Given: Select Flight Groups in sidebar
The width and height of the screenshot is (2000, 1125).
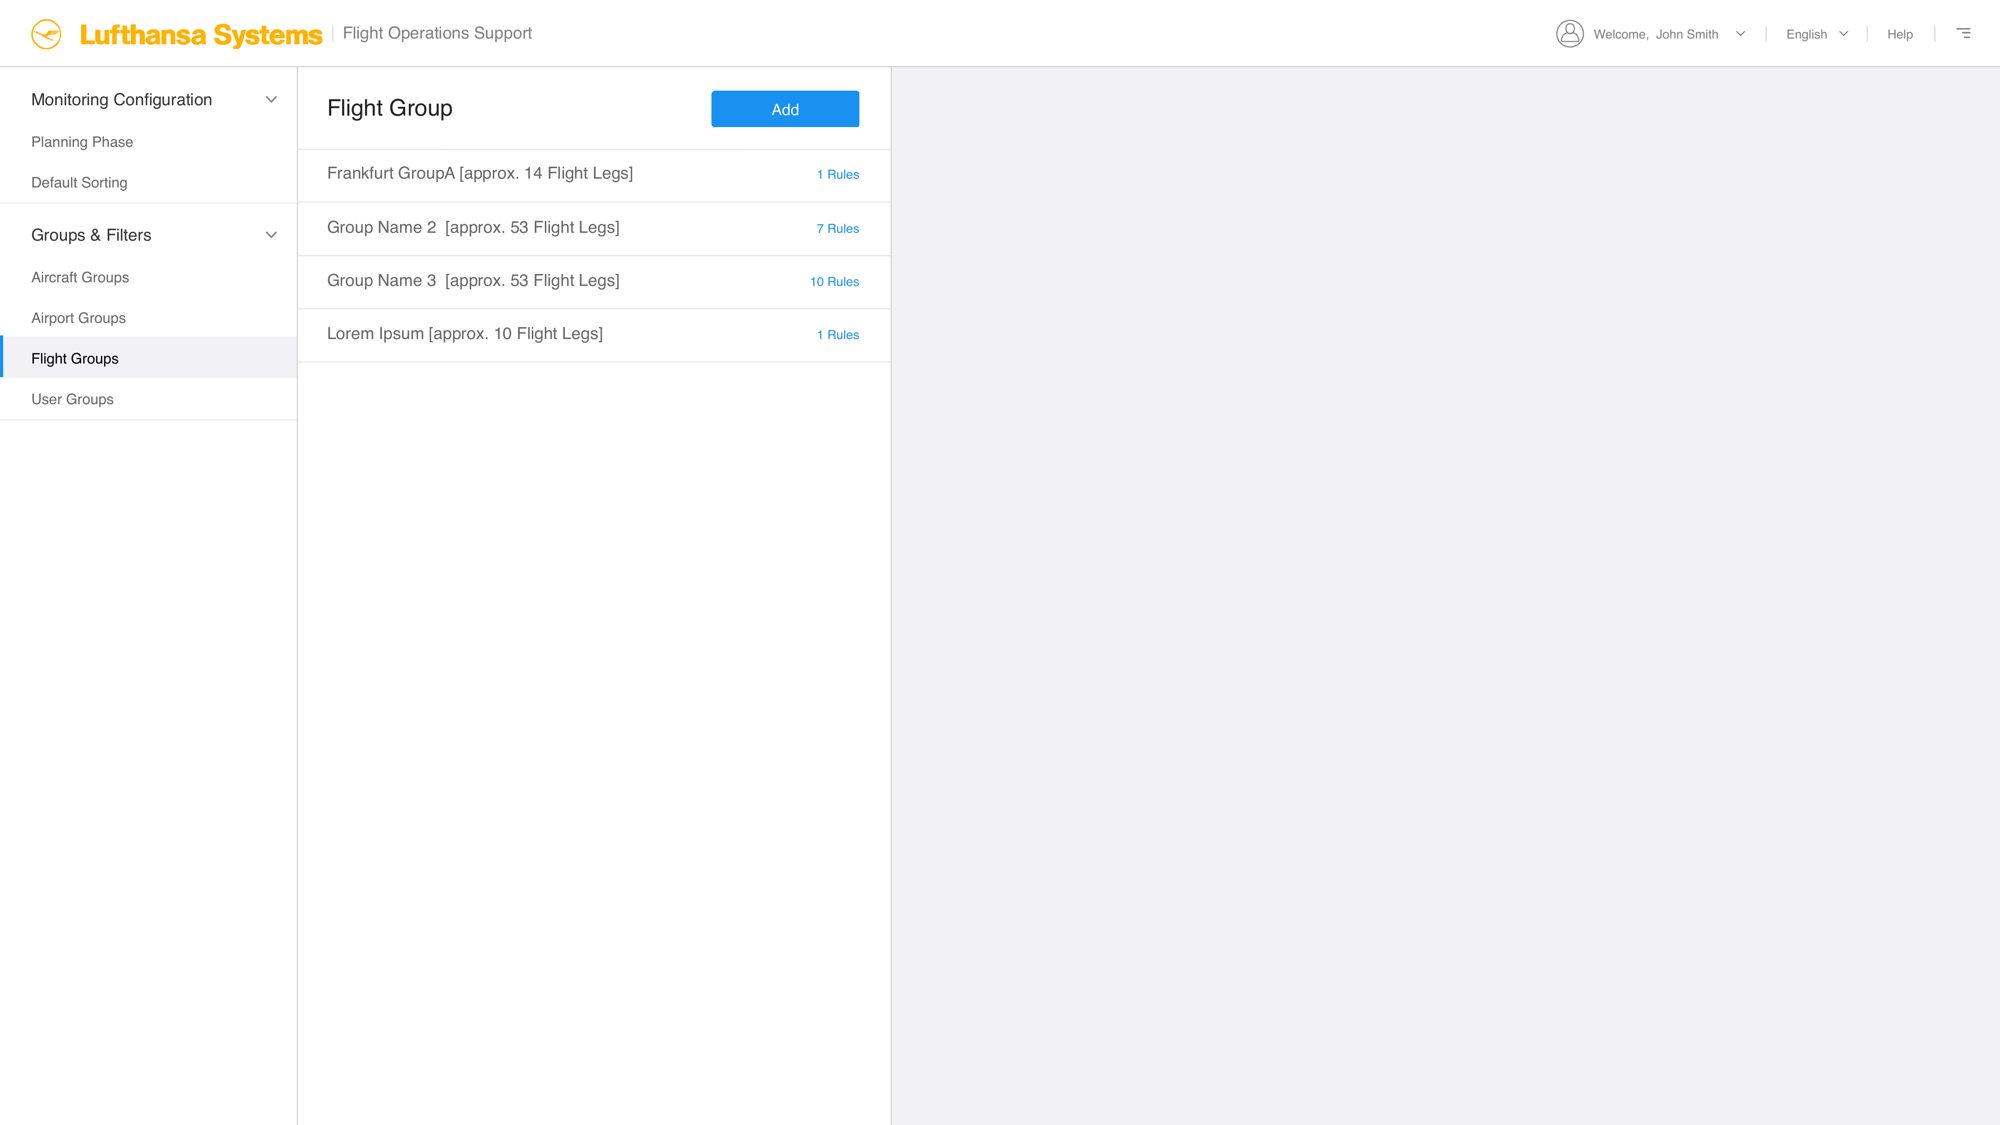Looking at the screenshot, I should [149, 358].
